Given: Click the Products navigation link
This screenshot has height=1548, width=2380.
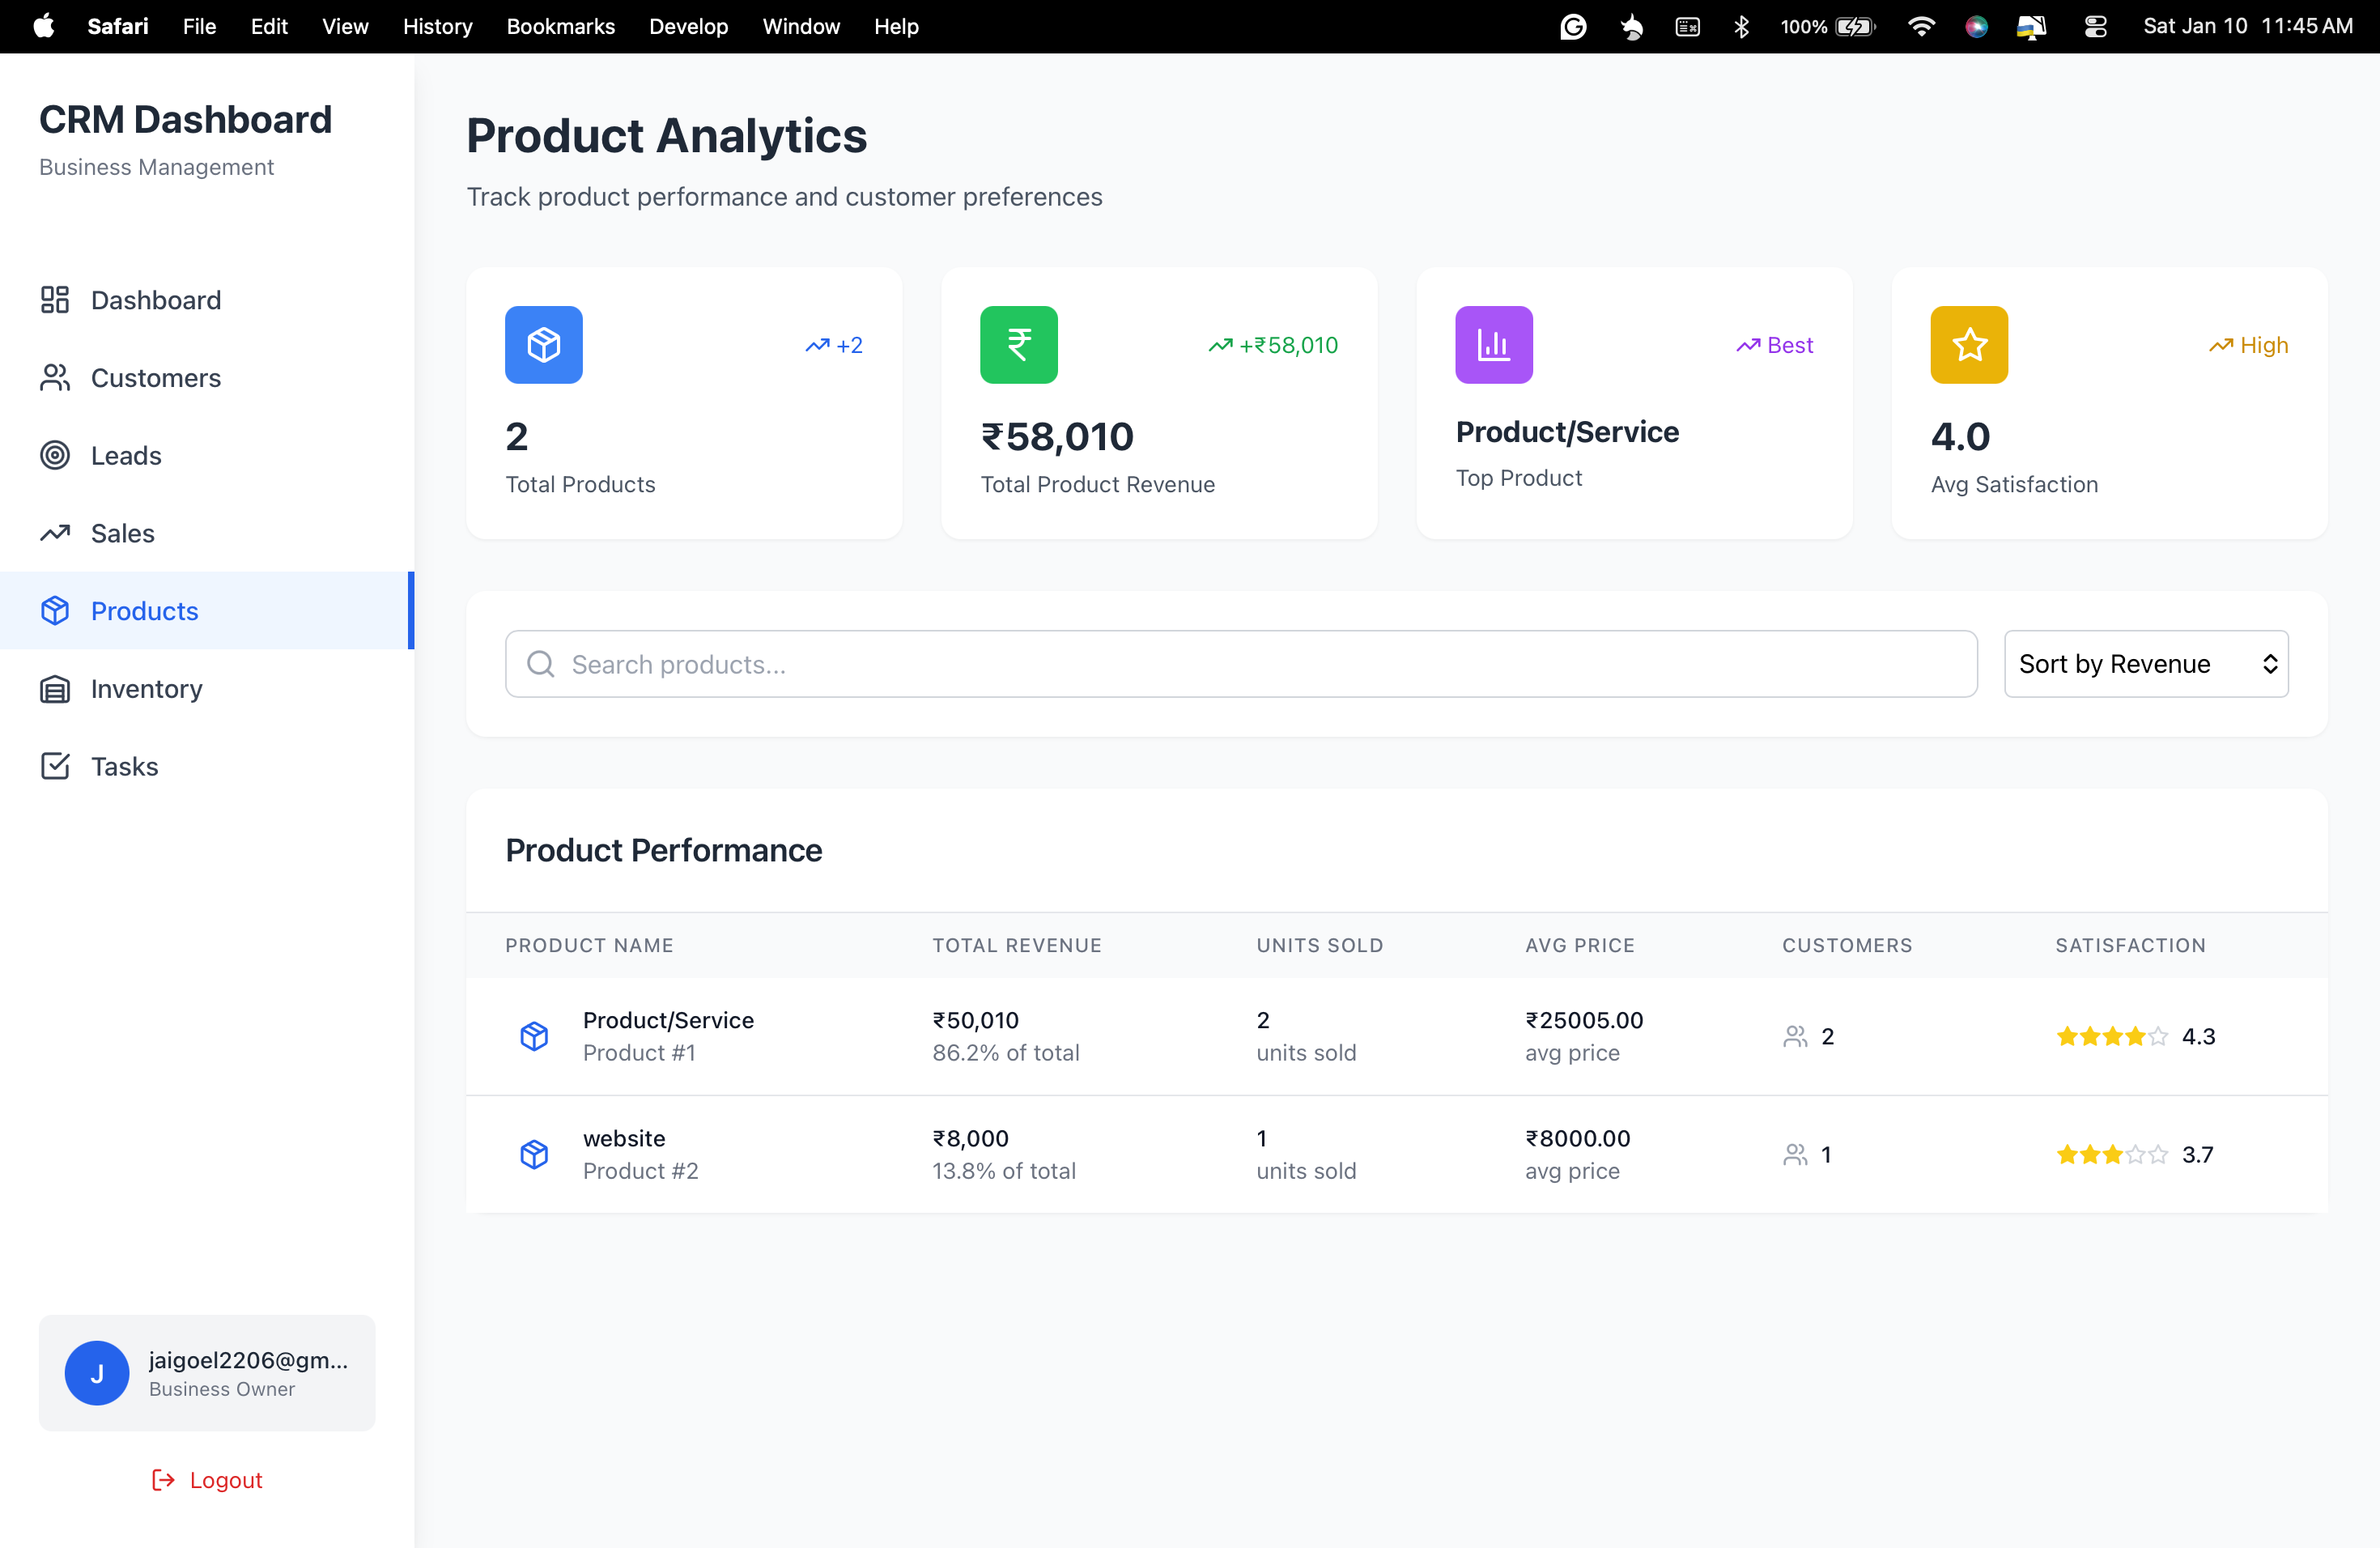Looking at the screenshot, I should click(145, 611).
